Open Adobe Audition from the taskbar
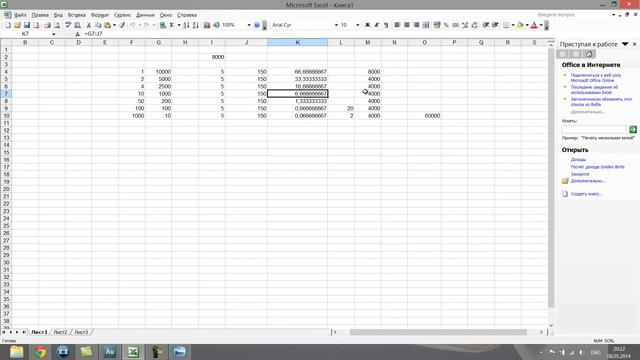 [110, 352]
